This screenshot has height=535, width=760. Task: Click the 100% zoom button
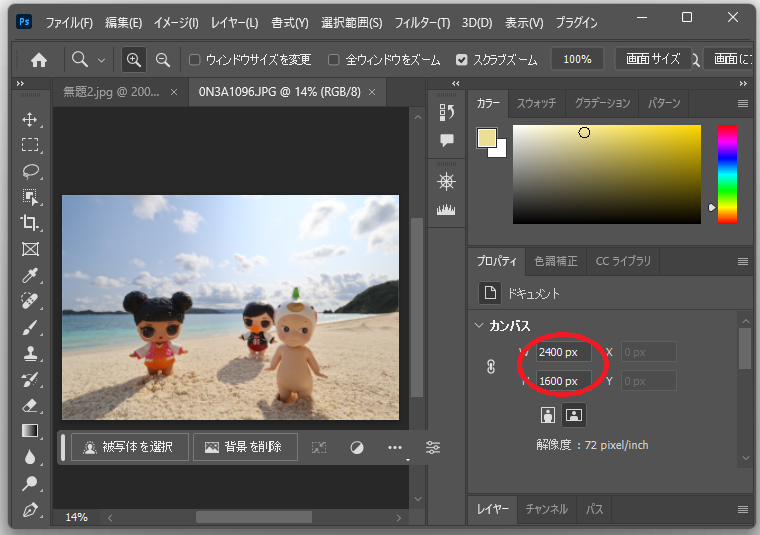(x=577, y=60)
